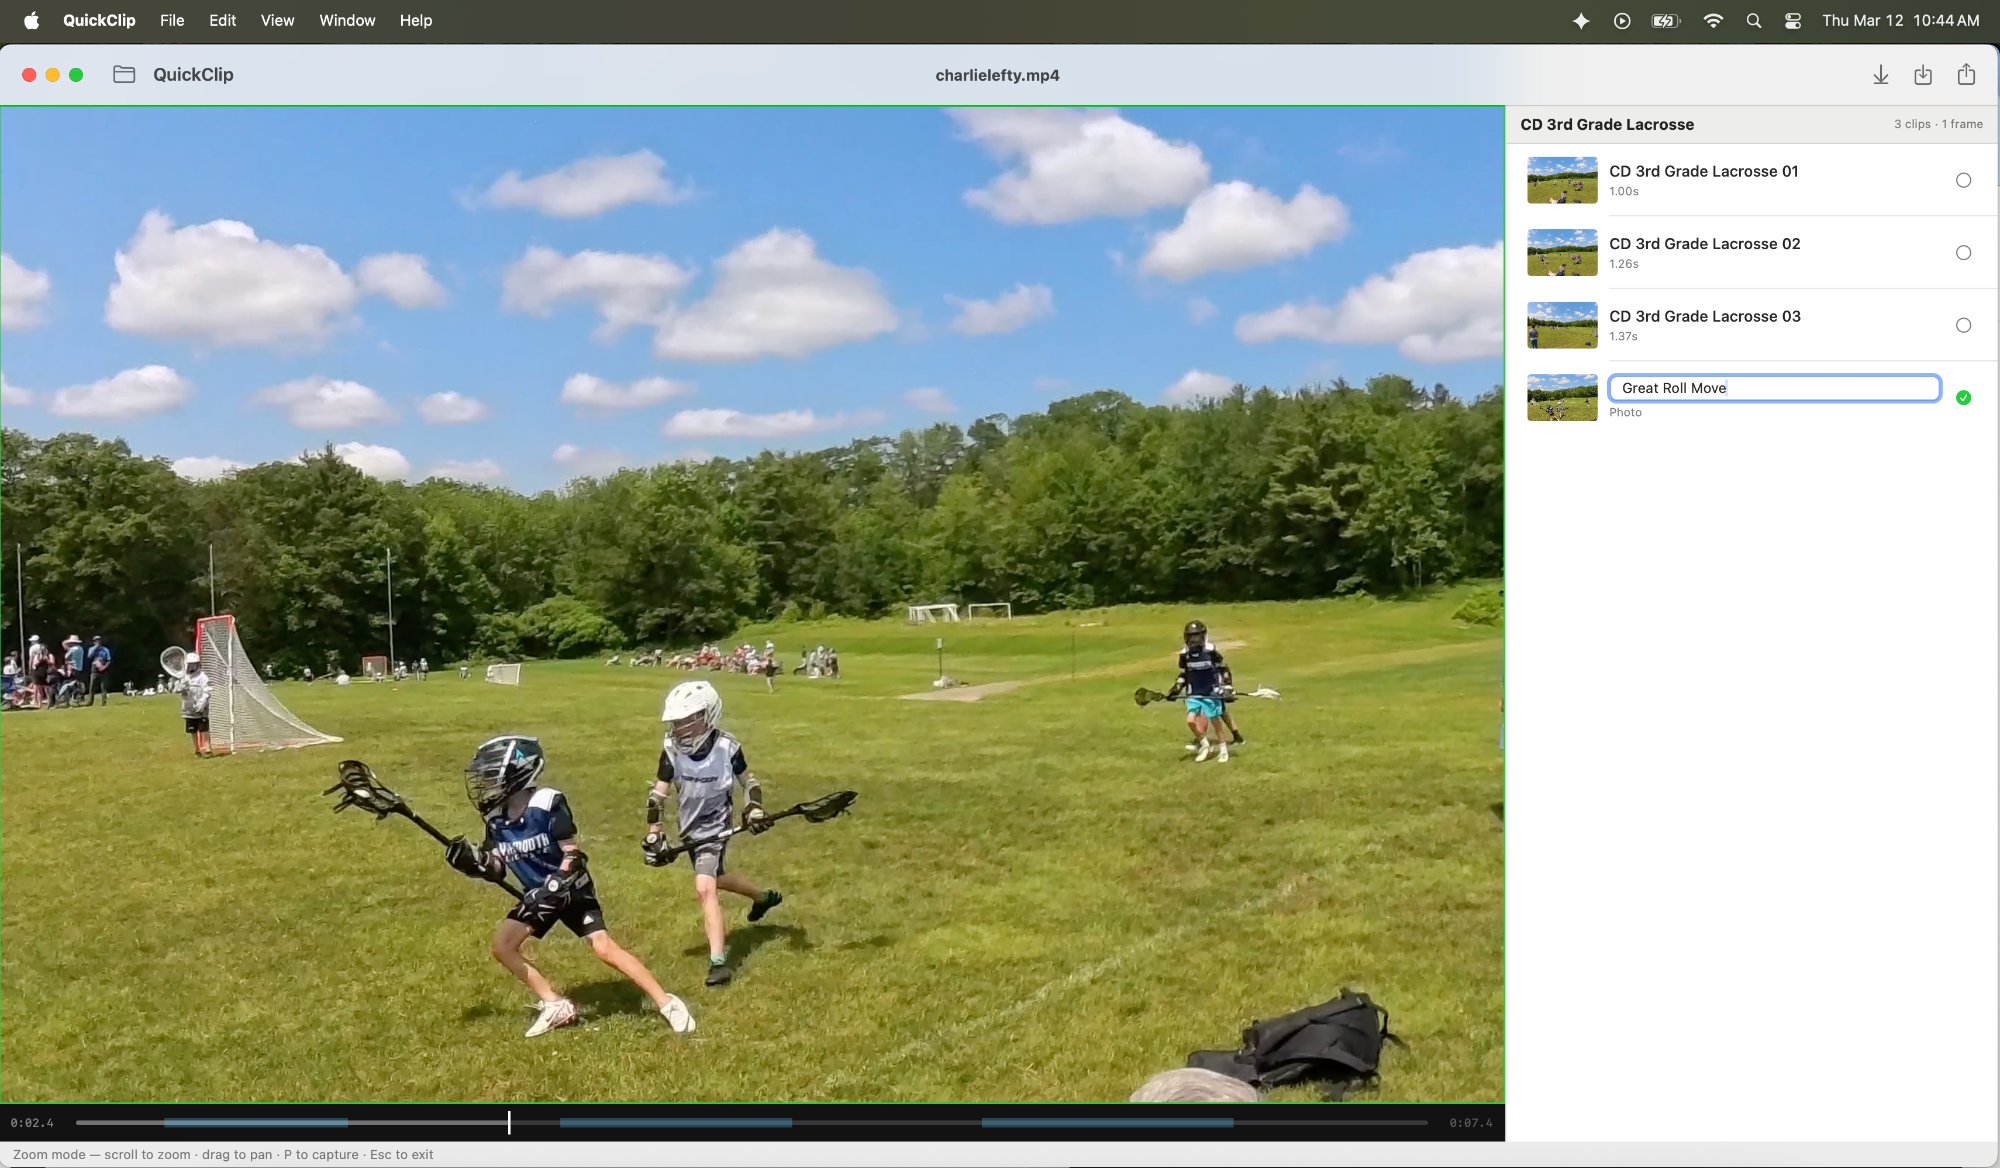
Task: Open the File menu
Action: pyautogui.click(x=171, y=20)
